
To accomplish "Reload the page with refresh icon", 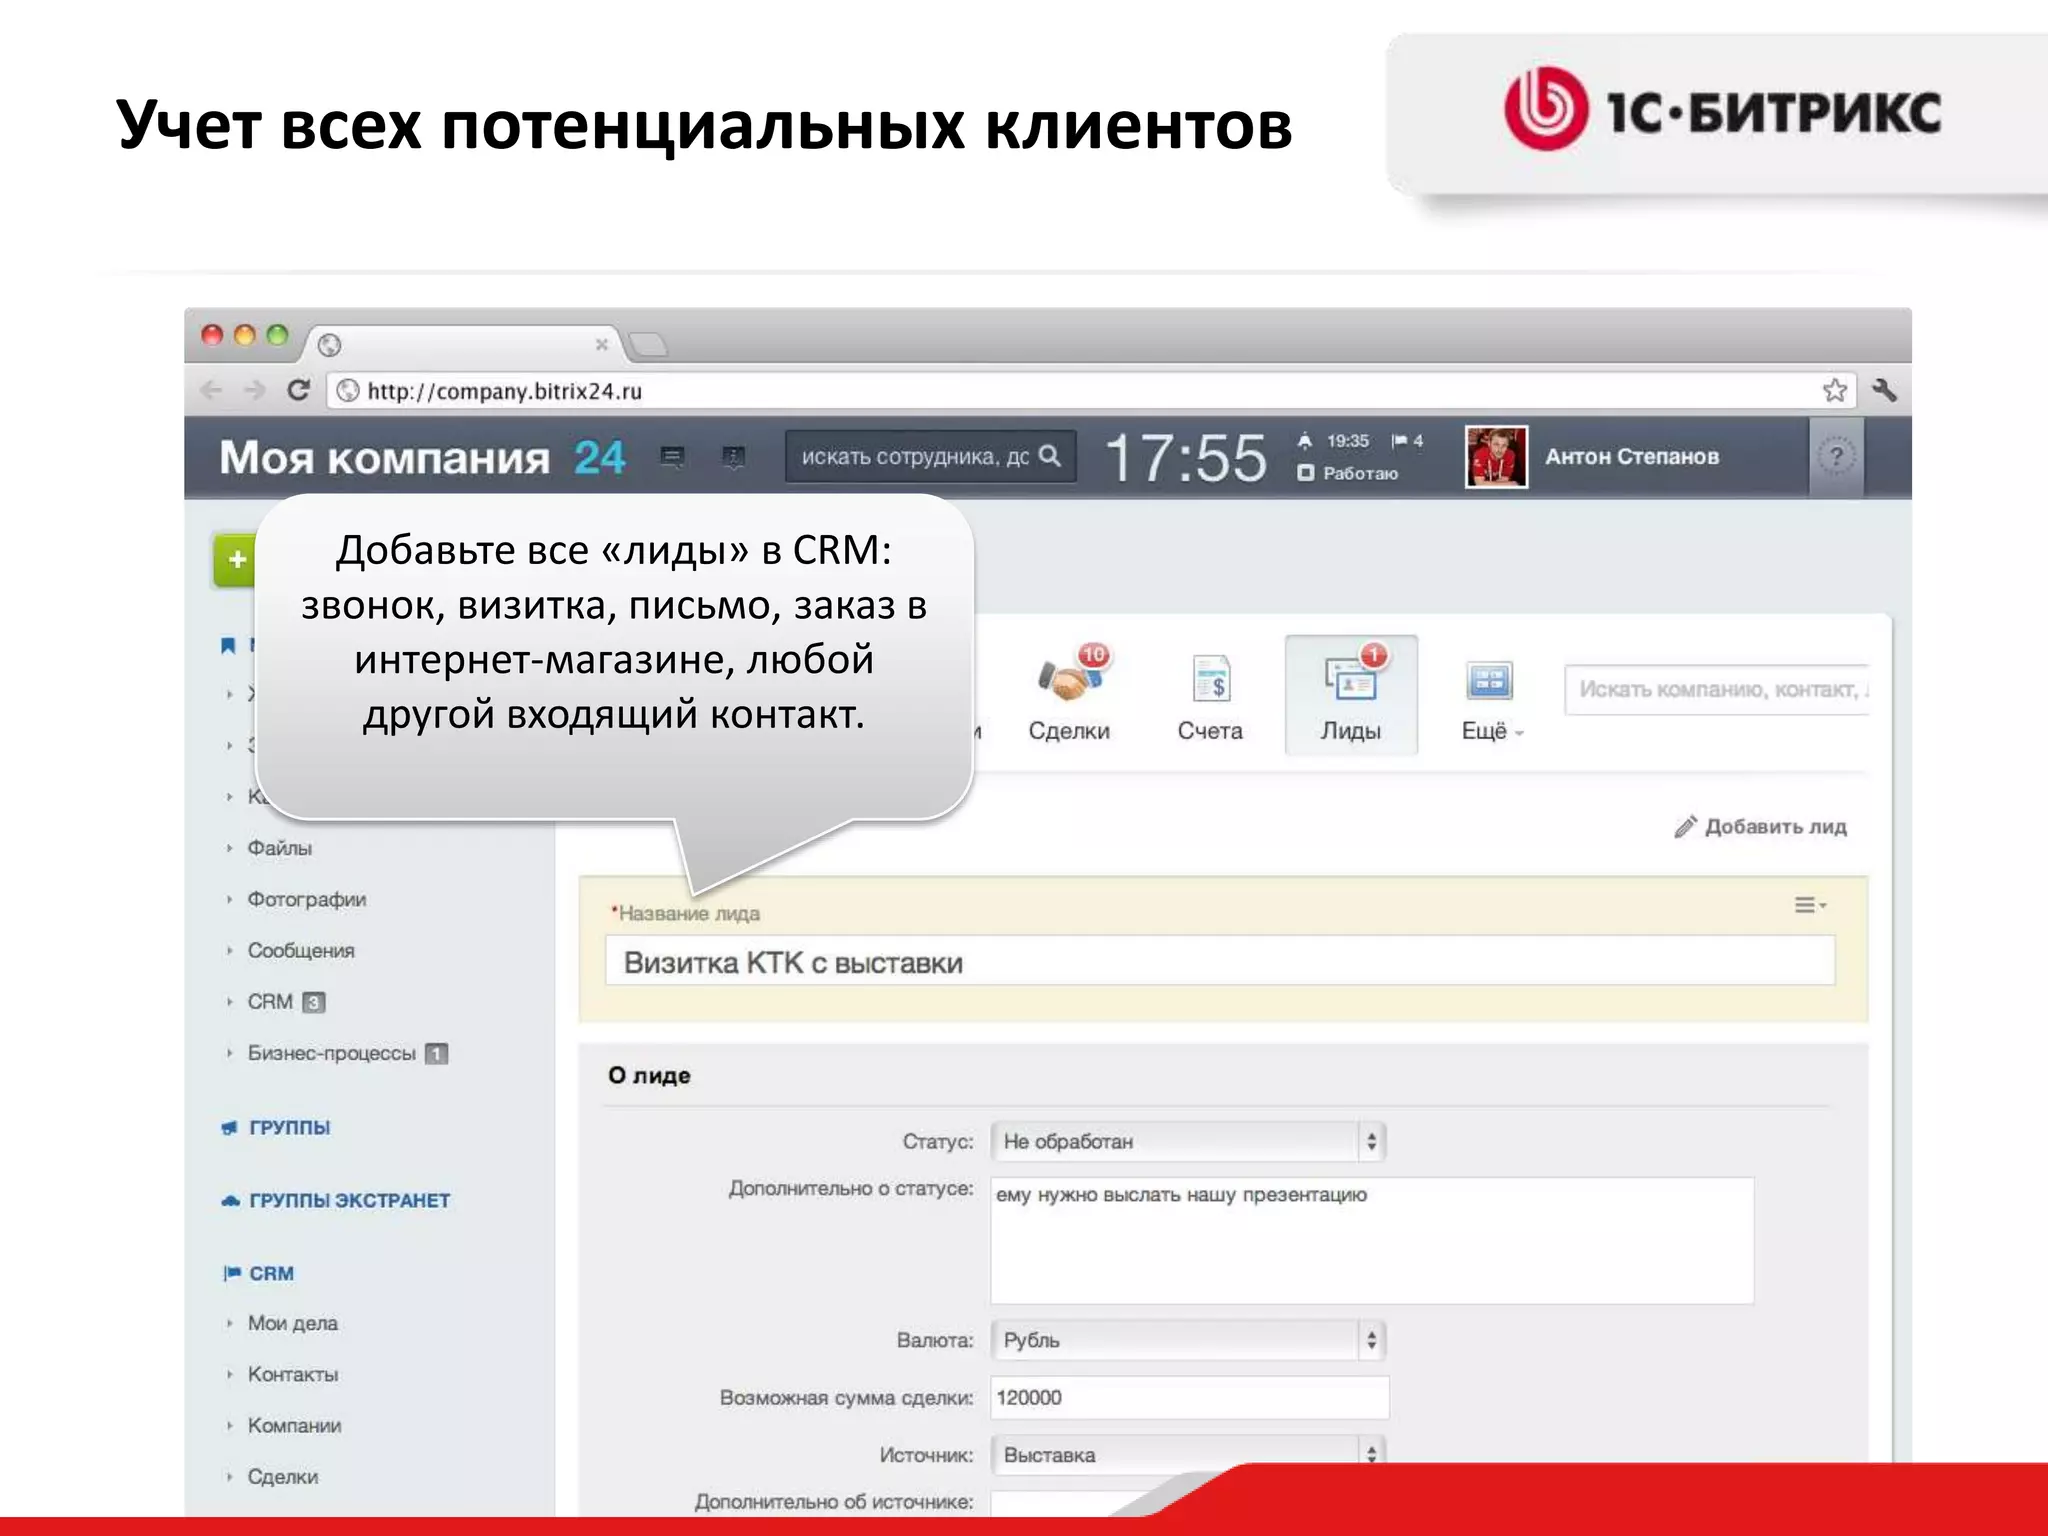I will click(298, 390).
